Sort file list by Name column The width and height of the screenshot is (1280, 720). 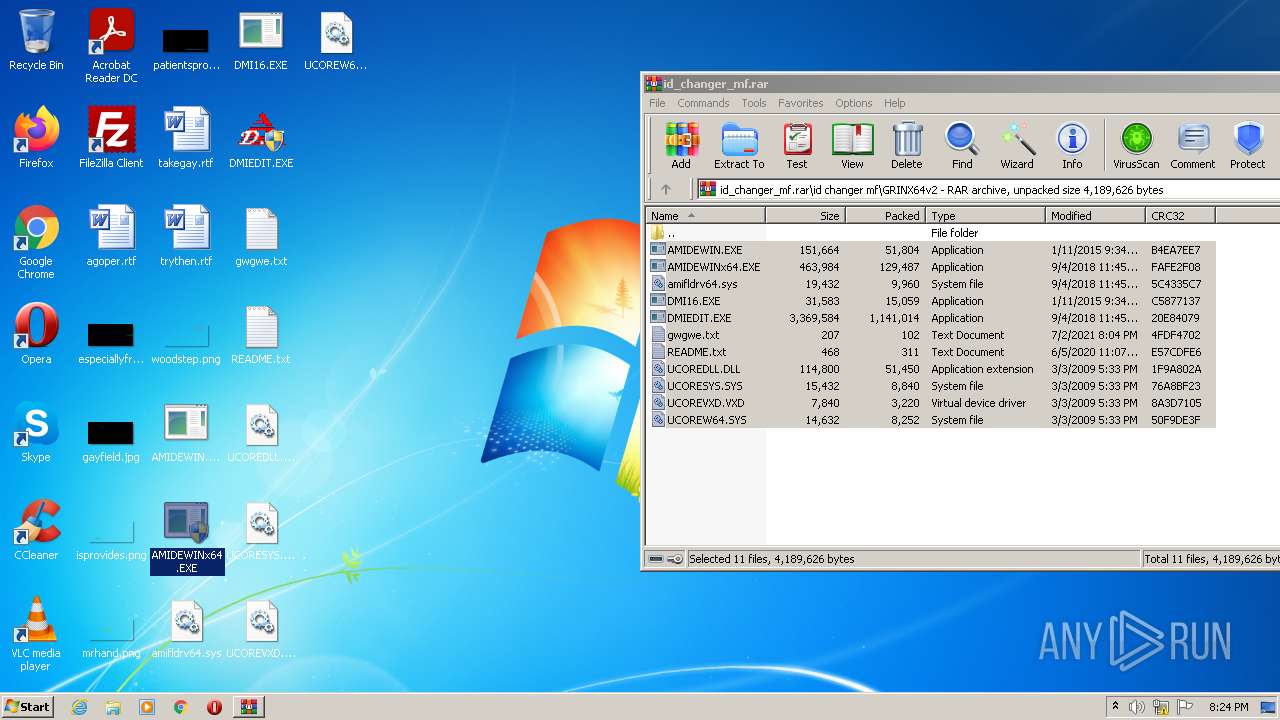tap(705, 215)
